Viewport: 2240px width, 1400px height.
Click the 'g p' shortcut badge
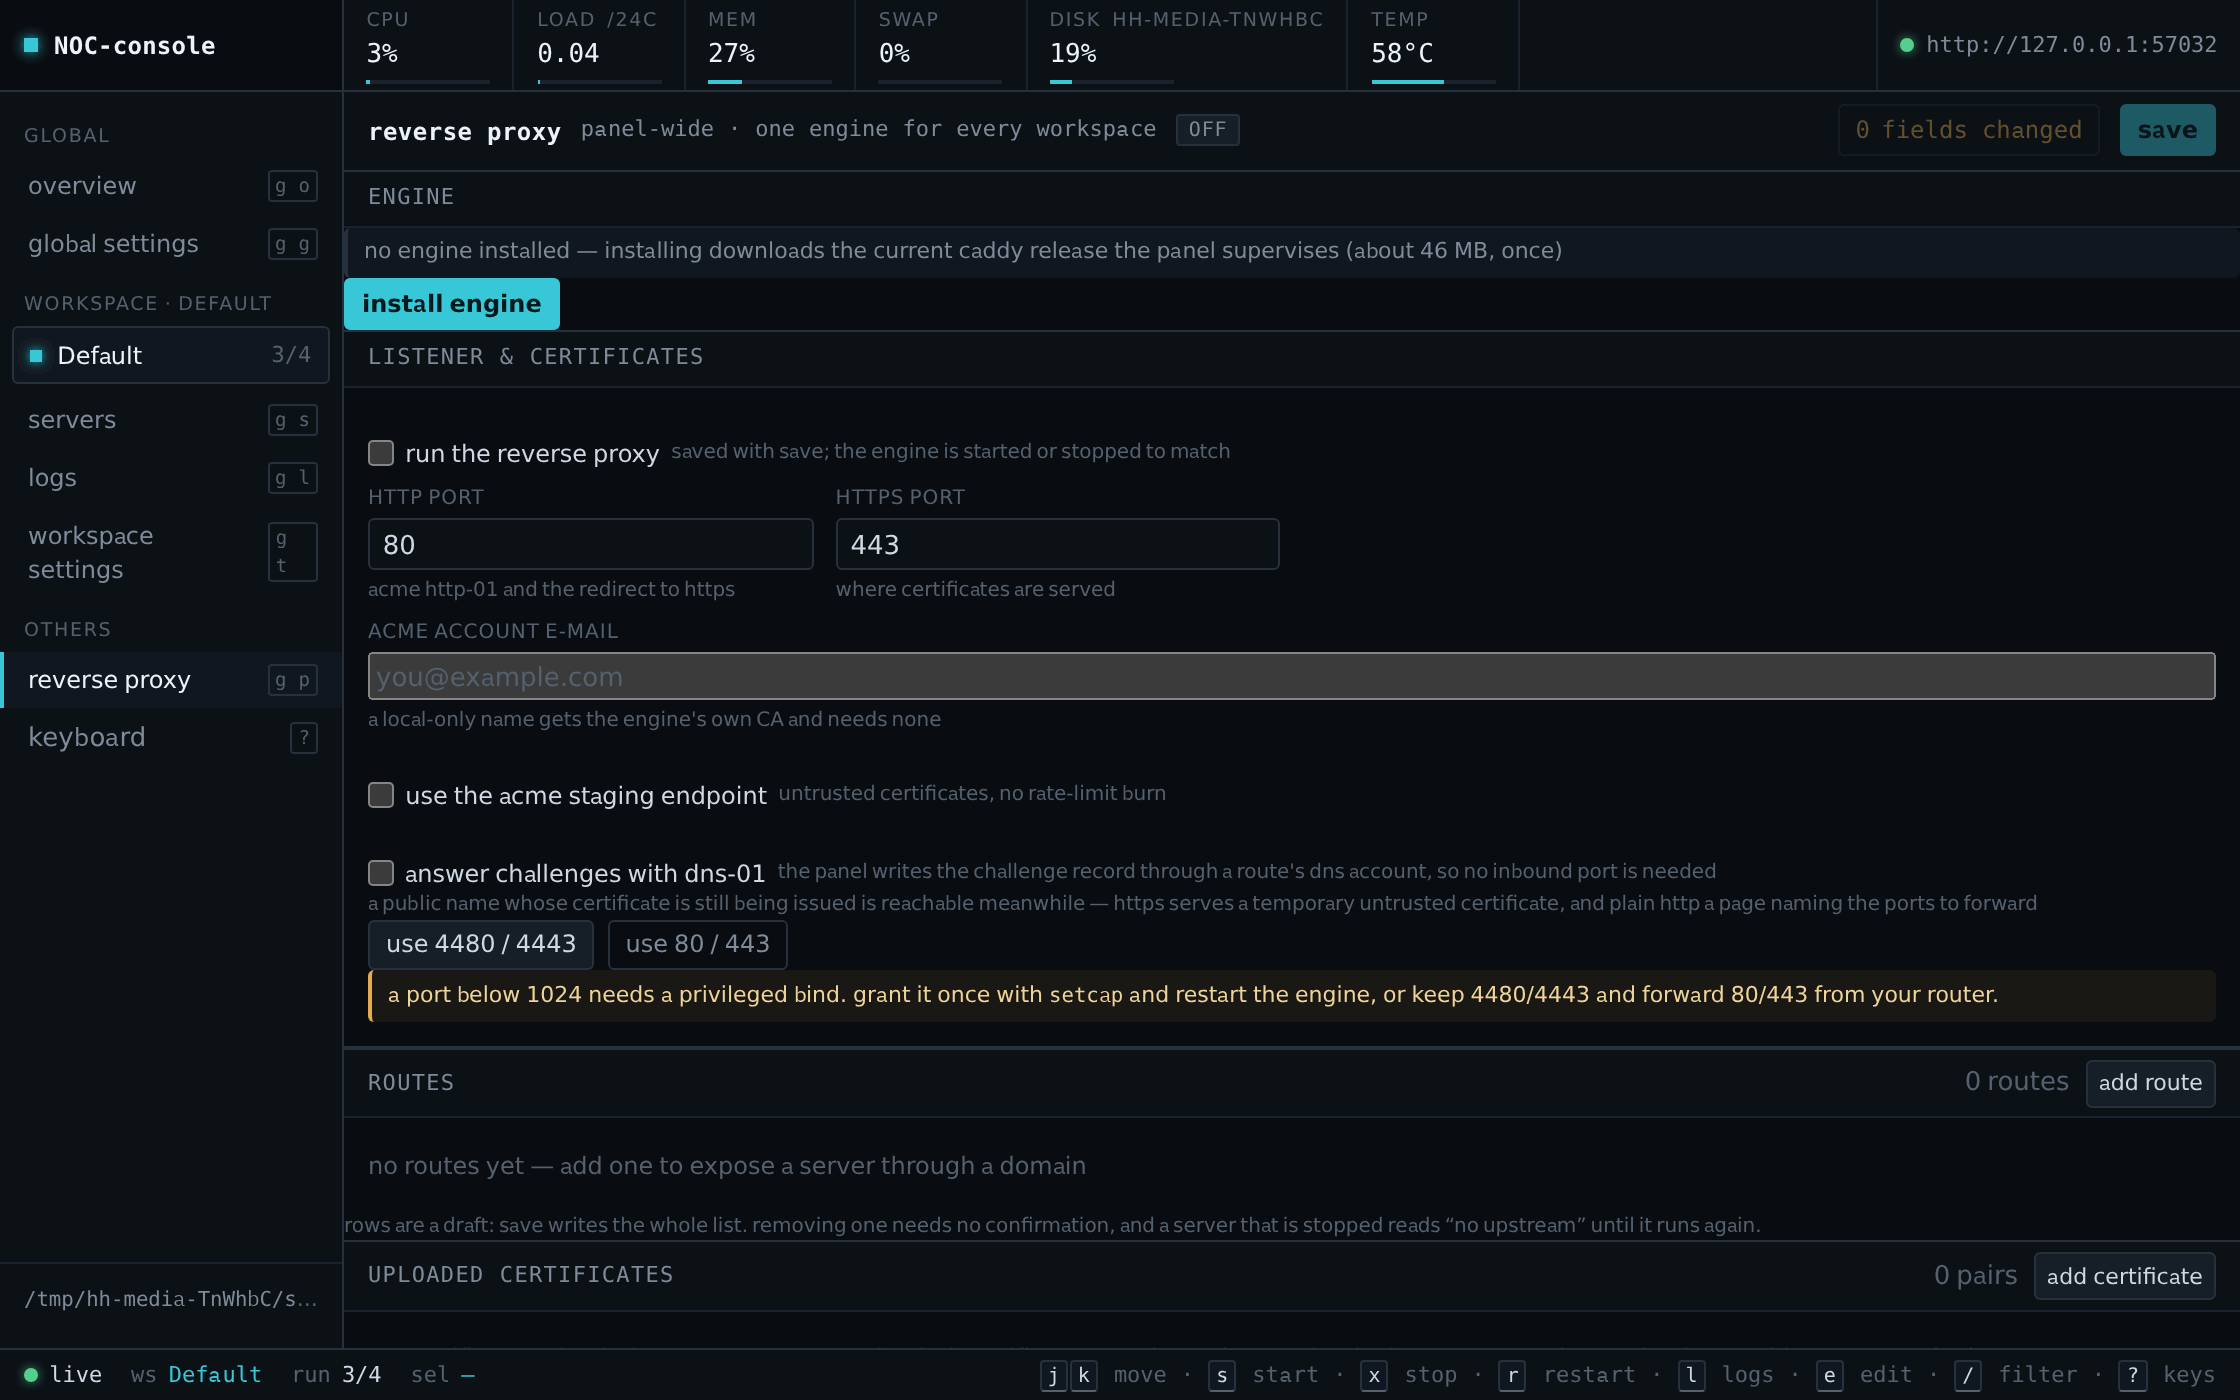[293, 680]
